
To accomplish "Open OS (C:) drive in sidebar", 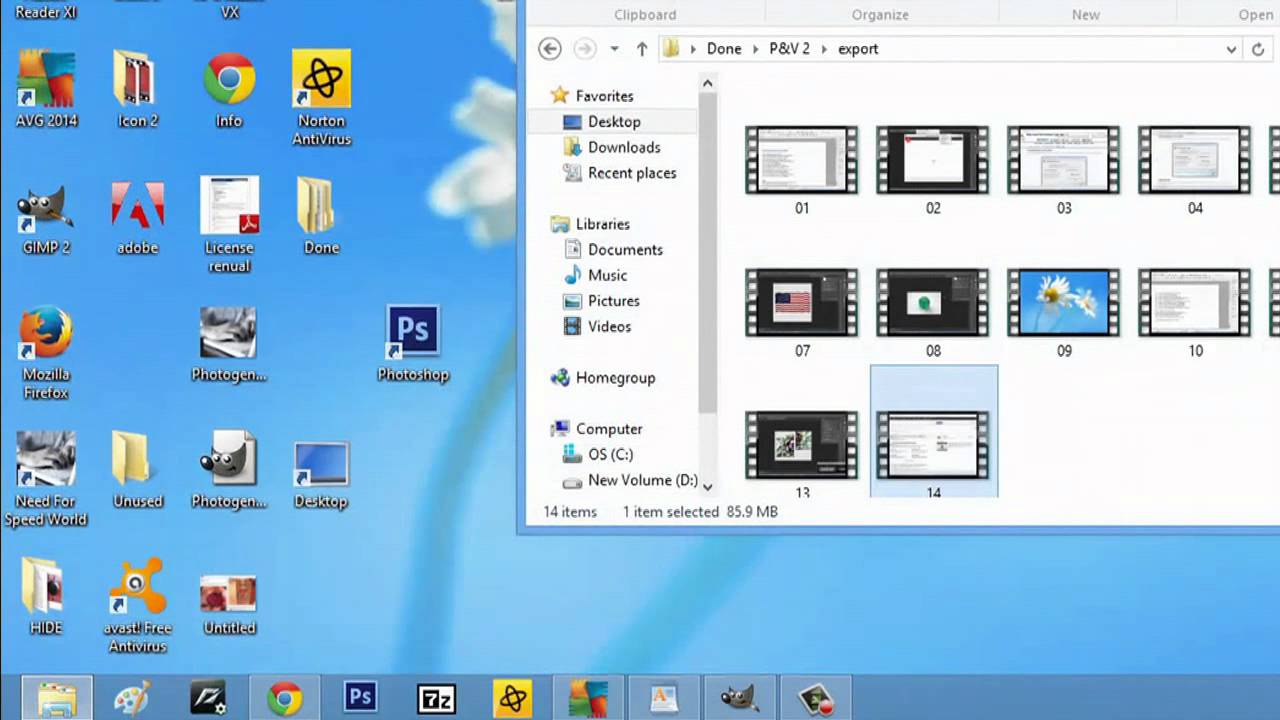I will coord(610,454).
